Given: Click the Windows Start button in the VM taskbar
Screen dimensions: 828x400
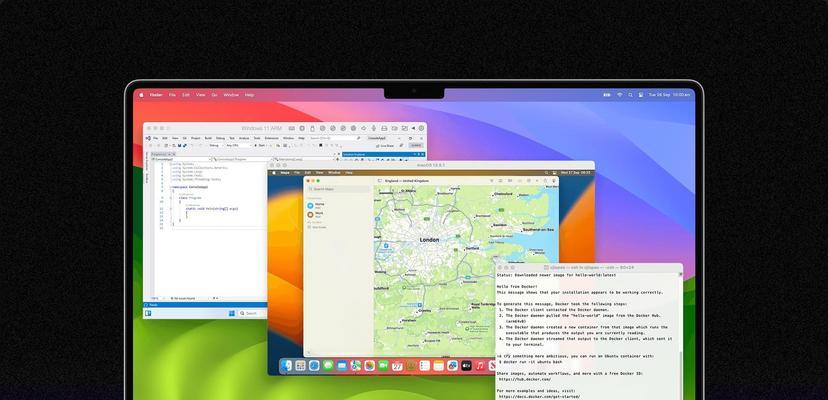Looking at the screenshot, I should (232, 313).
